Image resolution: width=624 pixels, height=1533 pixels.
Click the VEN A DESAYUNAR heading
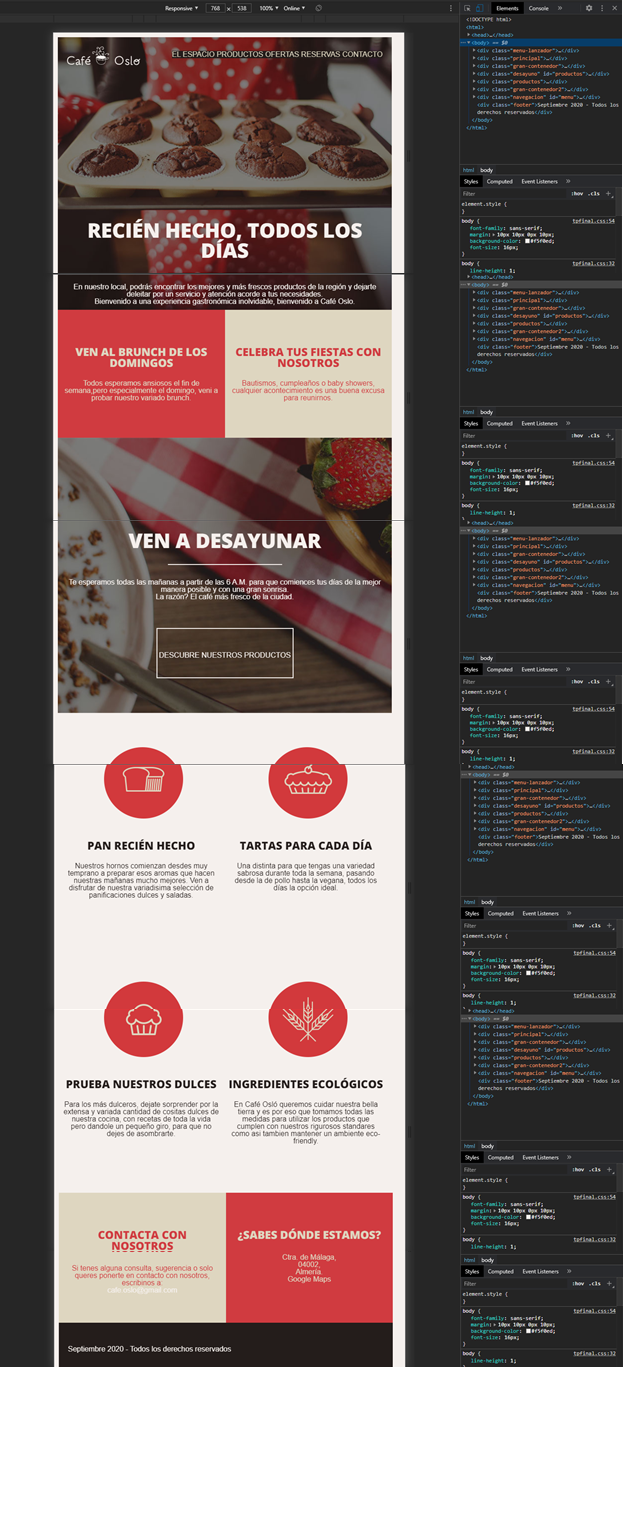point(225,541)
